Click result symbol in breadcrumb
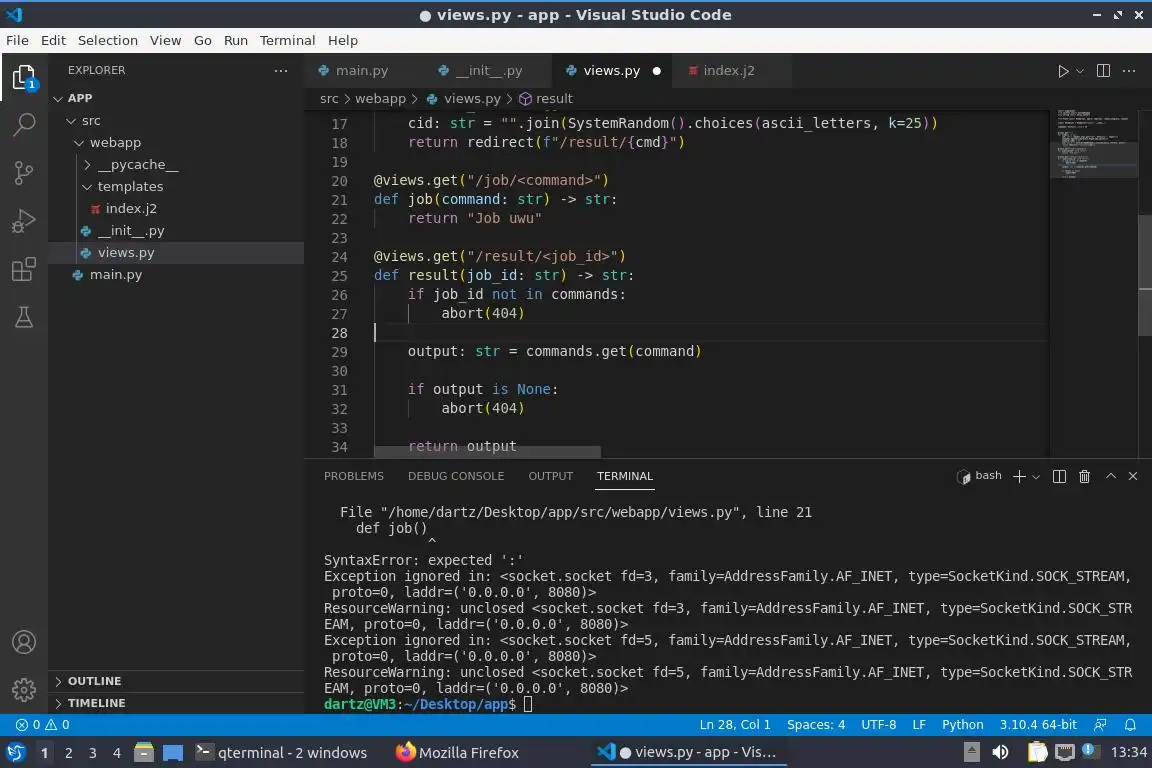The image size is (1152, 768). 546,98
